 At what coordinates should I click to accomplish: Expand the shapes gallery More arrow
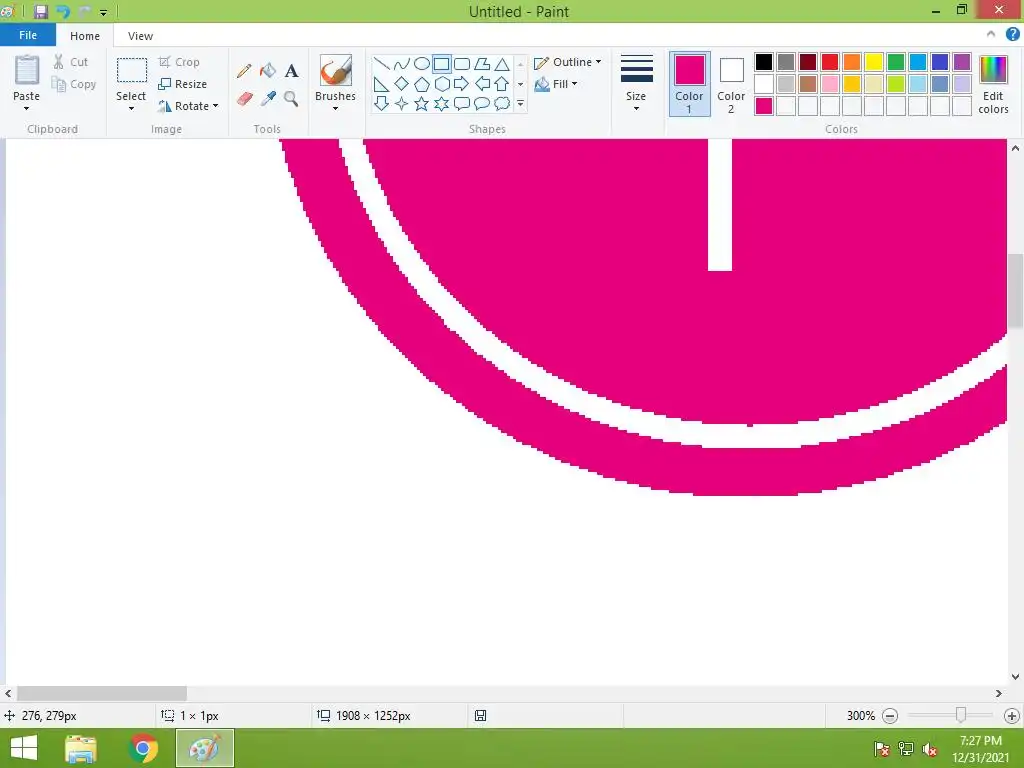(x=520, y=103)
